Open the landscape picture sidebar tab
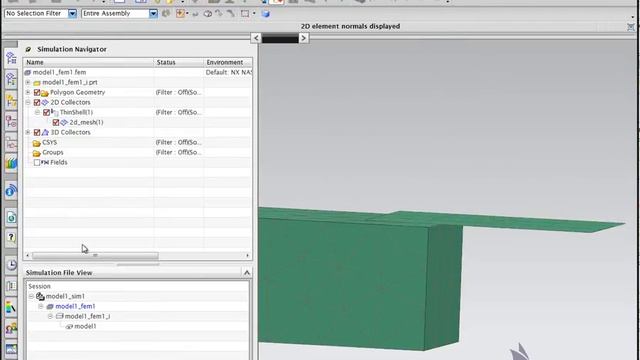The height and width of the screenshot is (360, 640). 11,349
